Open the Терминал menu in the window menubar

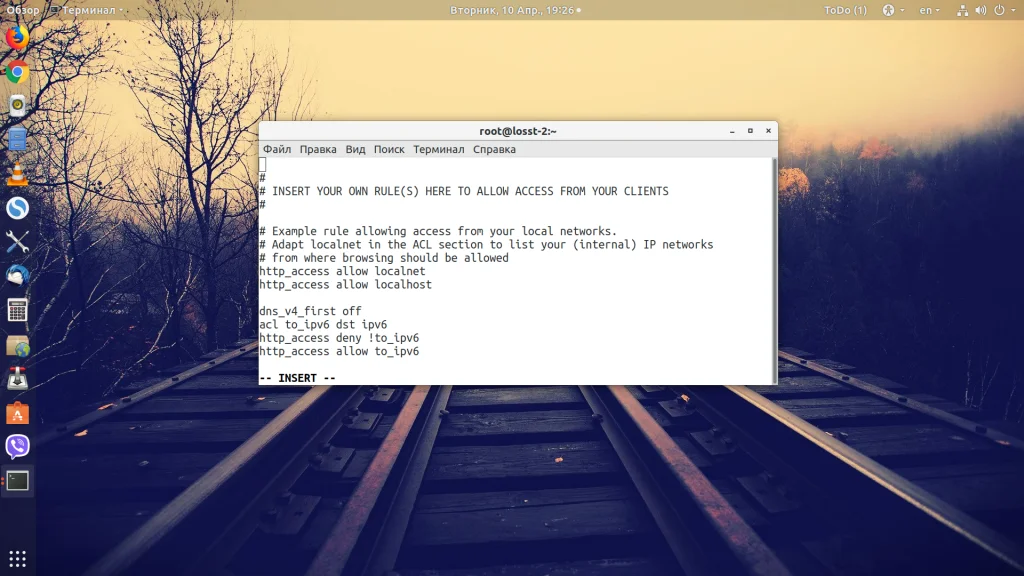point(438,149)
